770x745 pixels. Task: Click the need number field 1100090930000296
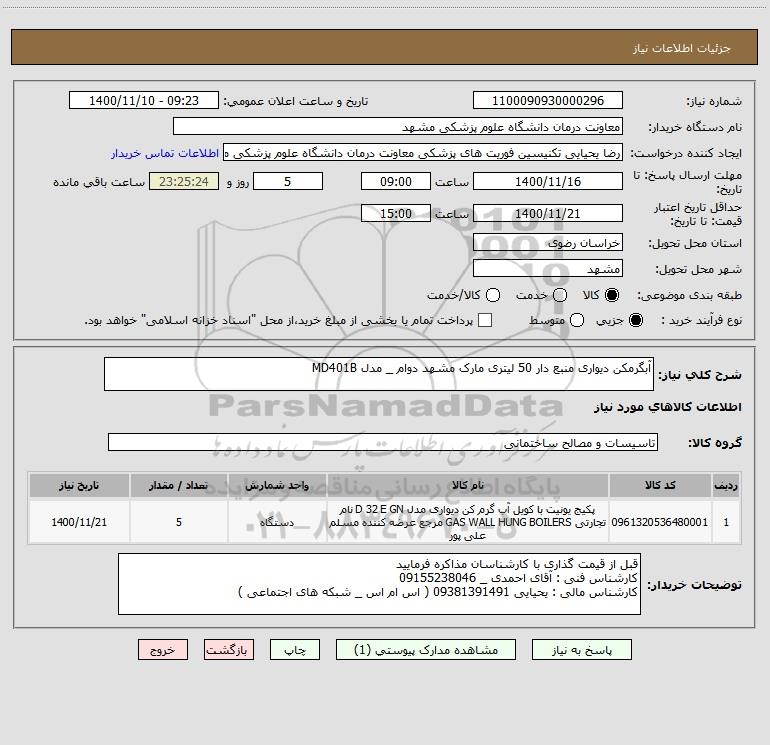click(x=548, y=100)
